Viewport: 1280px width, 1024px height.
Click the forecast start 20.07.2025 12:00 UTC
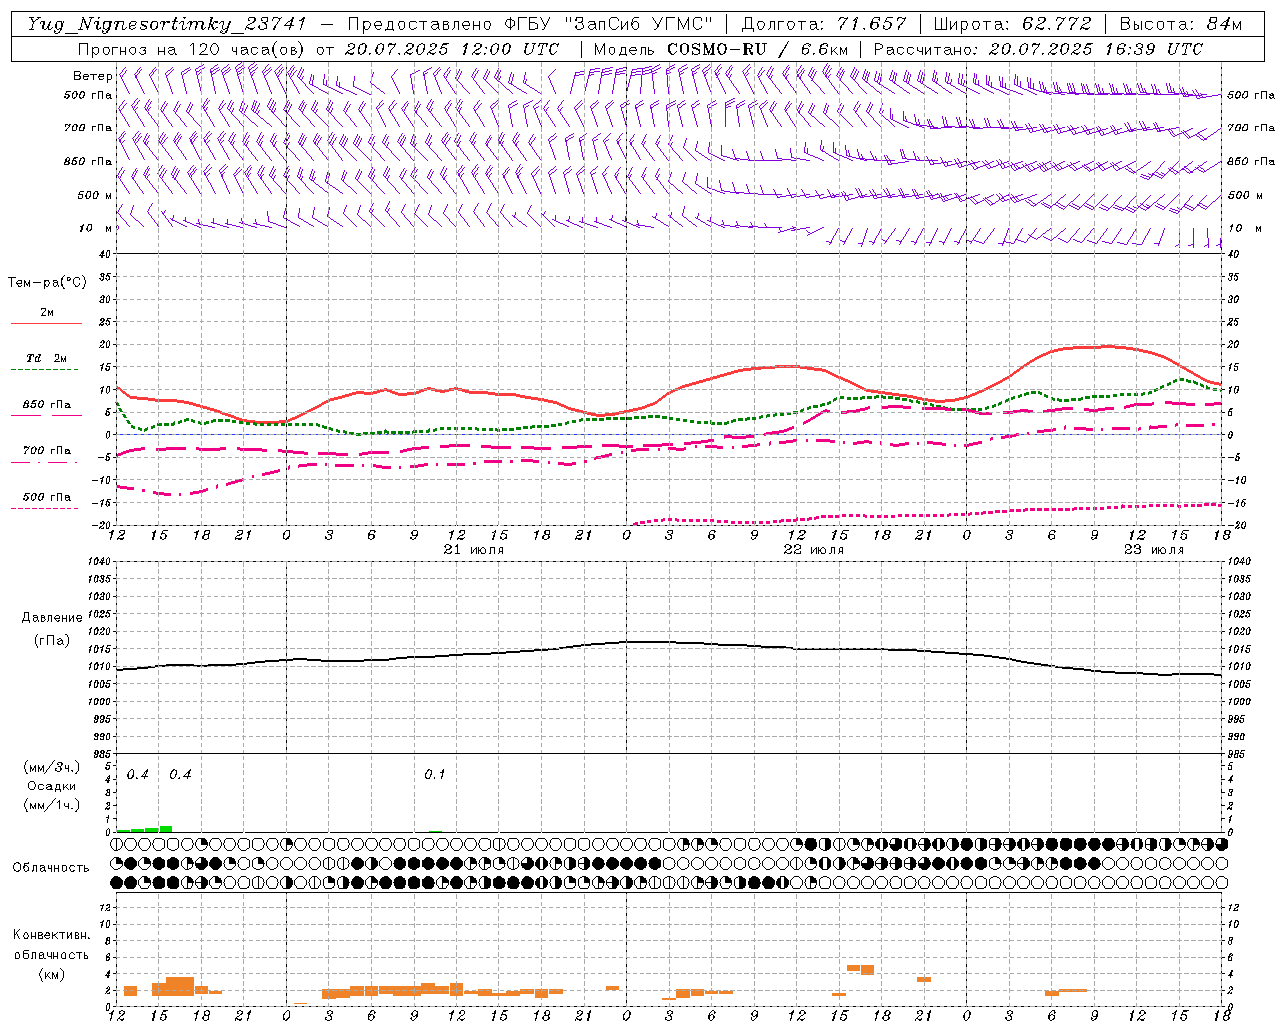click(452, 49)
